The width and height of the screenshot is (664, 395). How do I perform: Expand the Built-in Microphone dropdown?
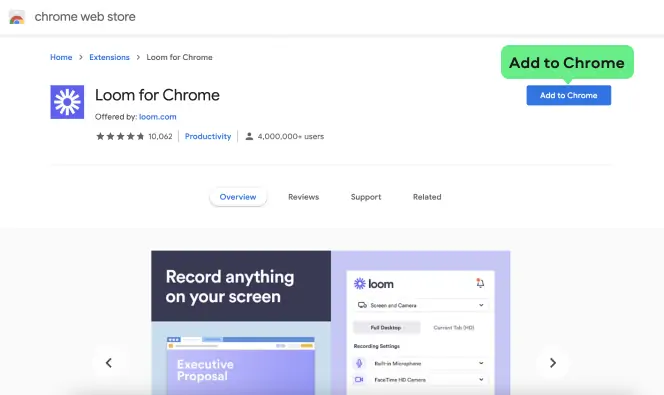[481, 363]
